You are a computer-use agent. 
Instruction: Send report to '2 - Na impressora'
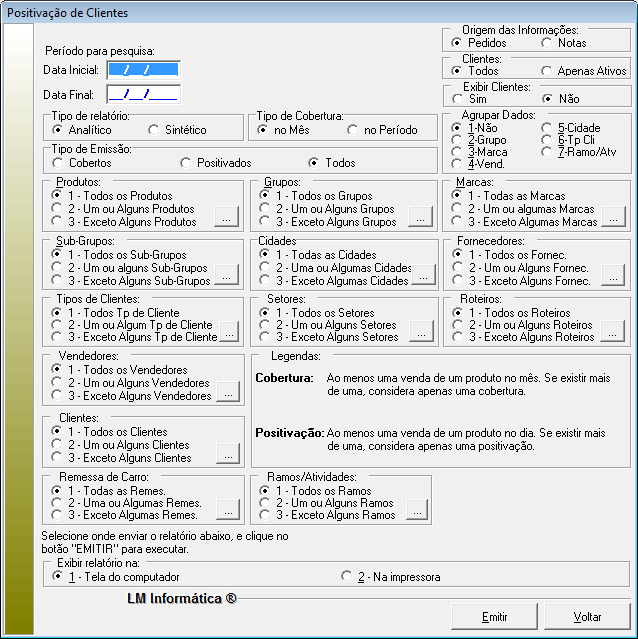[347, 576]
